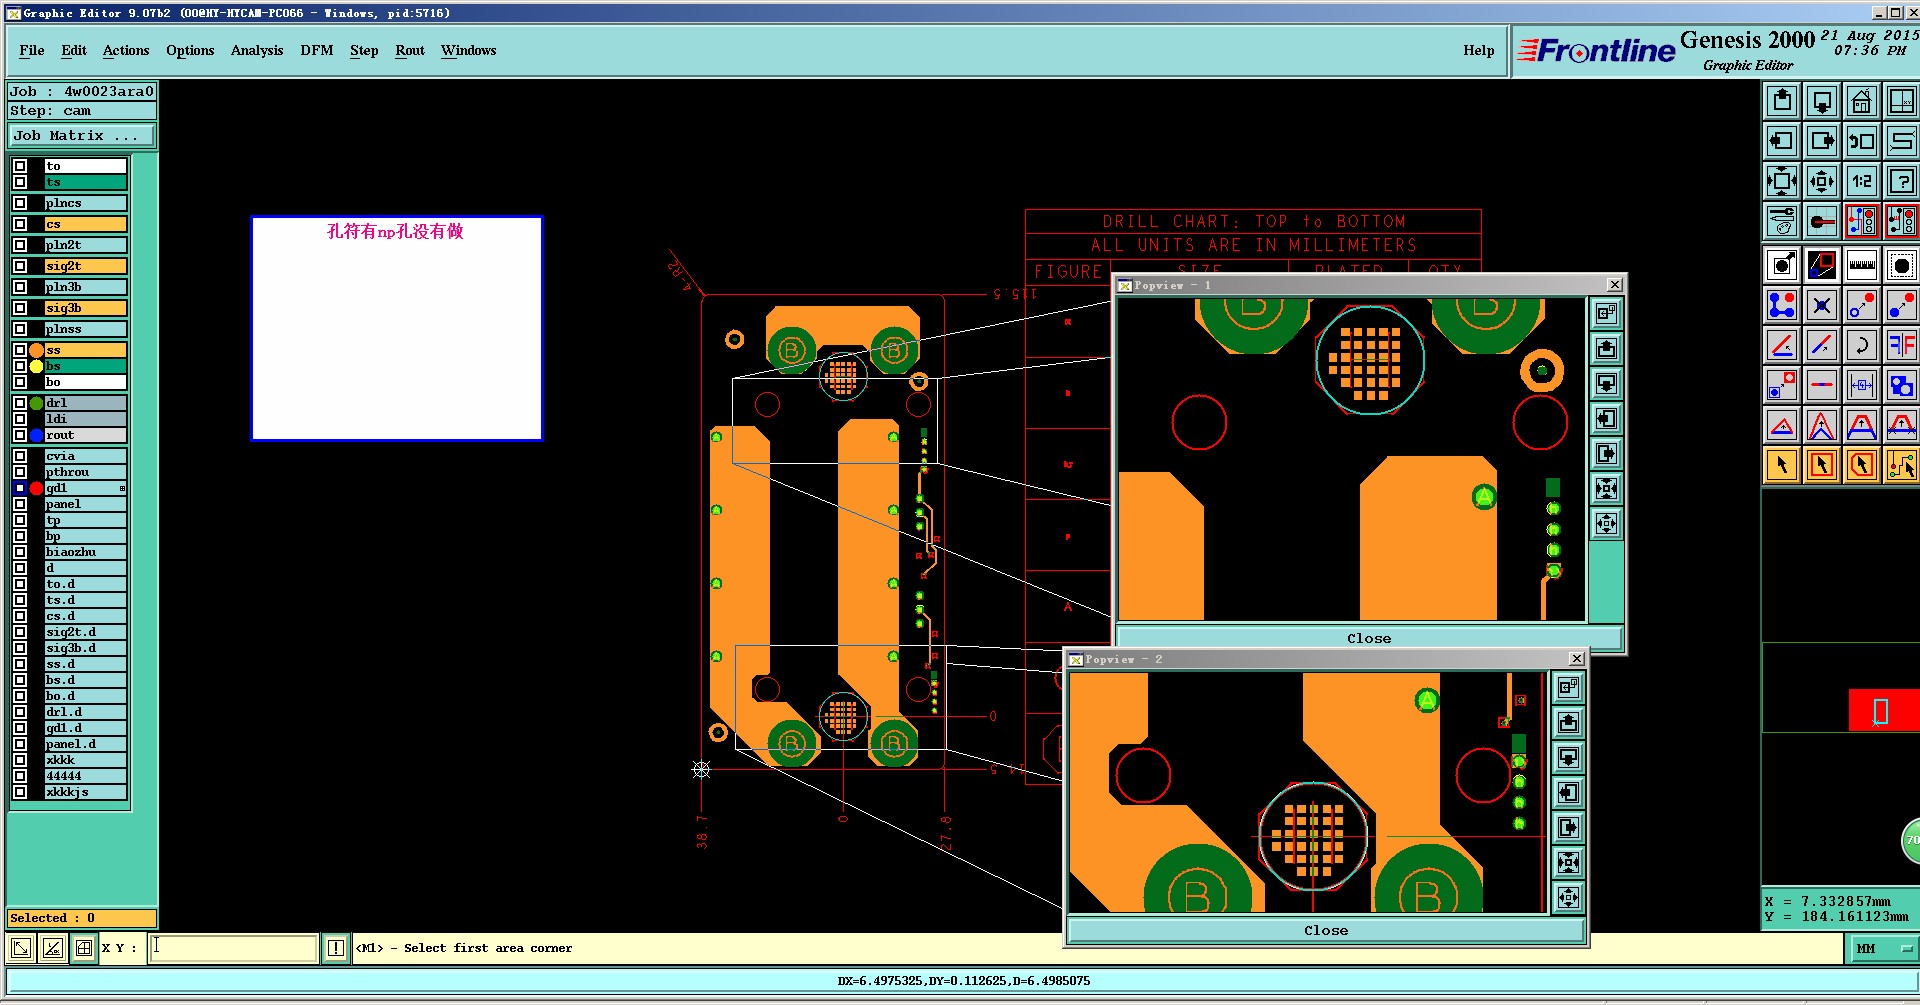Open the Edit menu
The height and width of the screenshot is (1005, 1920).
(x=74, y=51)
